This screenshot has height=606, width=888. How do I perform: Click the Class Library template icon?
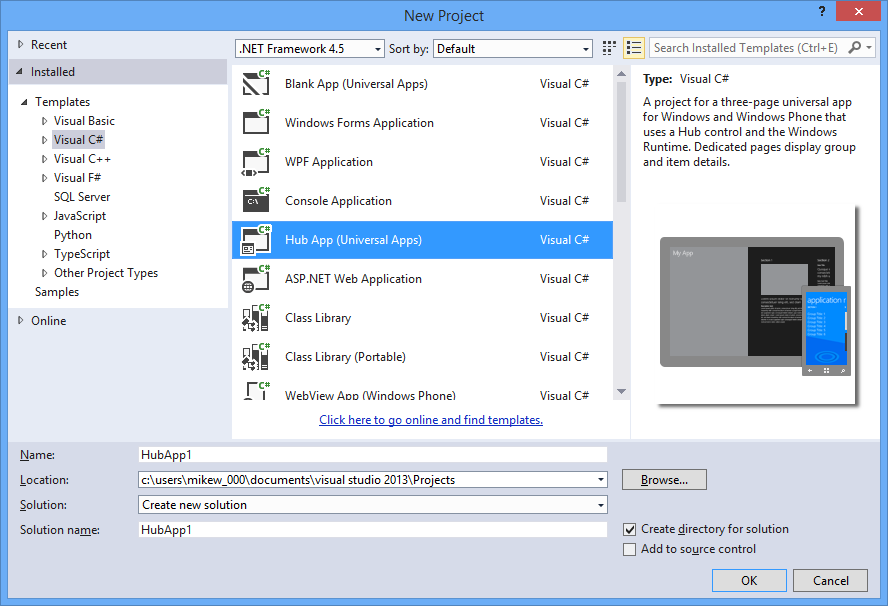pos(256,317)
